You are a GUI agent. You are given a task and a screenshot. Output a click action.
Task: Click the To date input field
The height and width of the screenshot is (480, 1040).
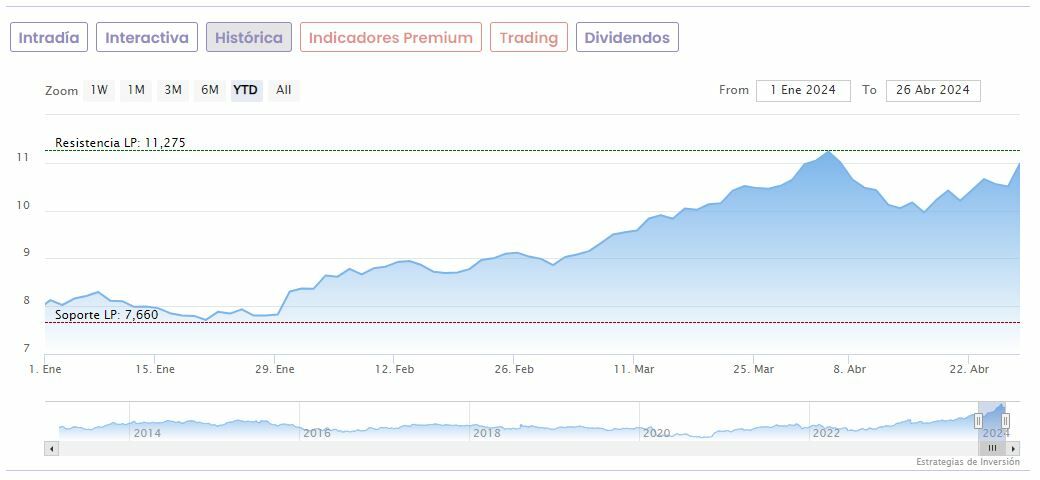pos(933,90)
